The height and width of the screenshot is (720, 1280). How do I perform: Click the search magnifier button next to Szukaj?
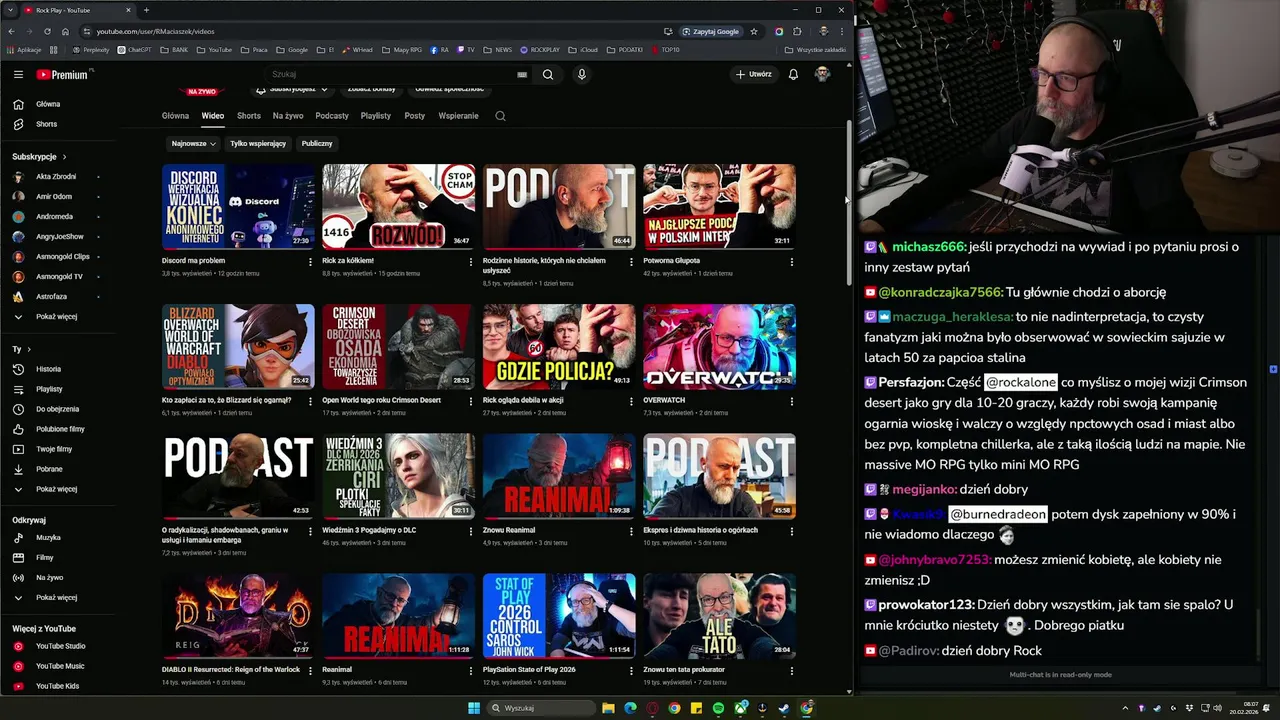click(548, 74)
